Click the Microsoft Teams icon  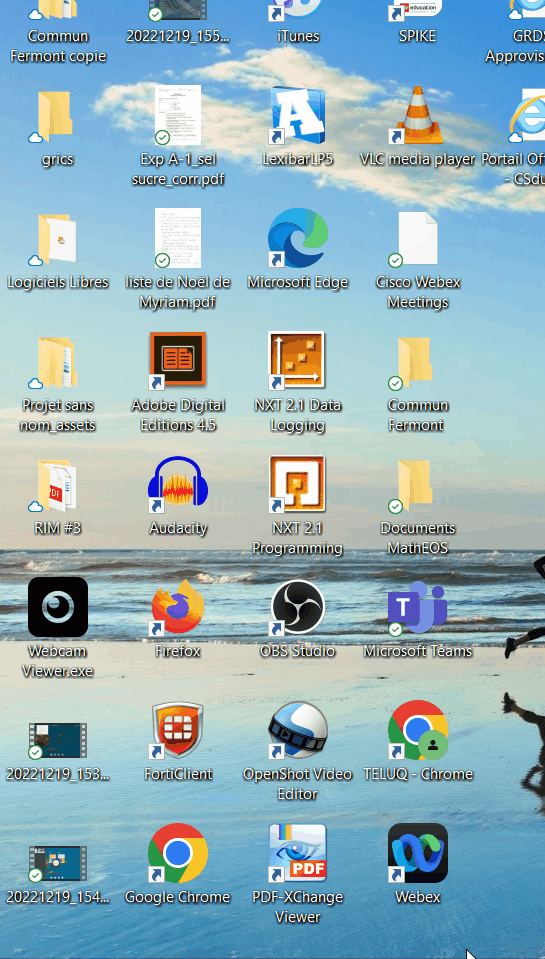click(x=417, y=607)
